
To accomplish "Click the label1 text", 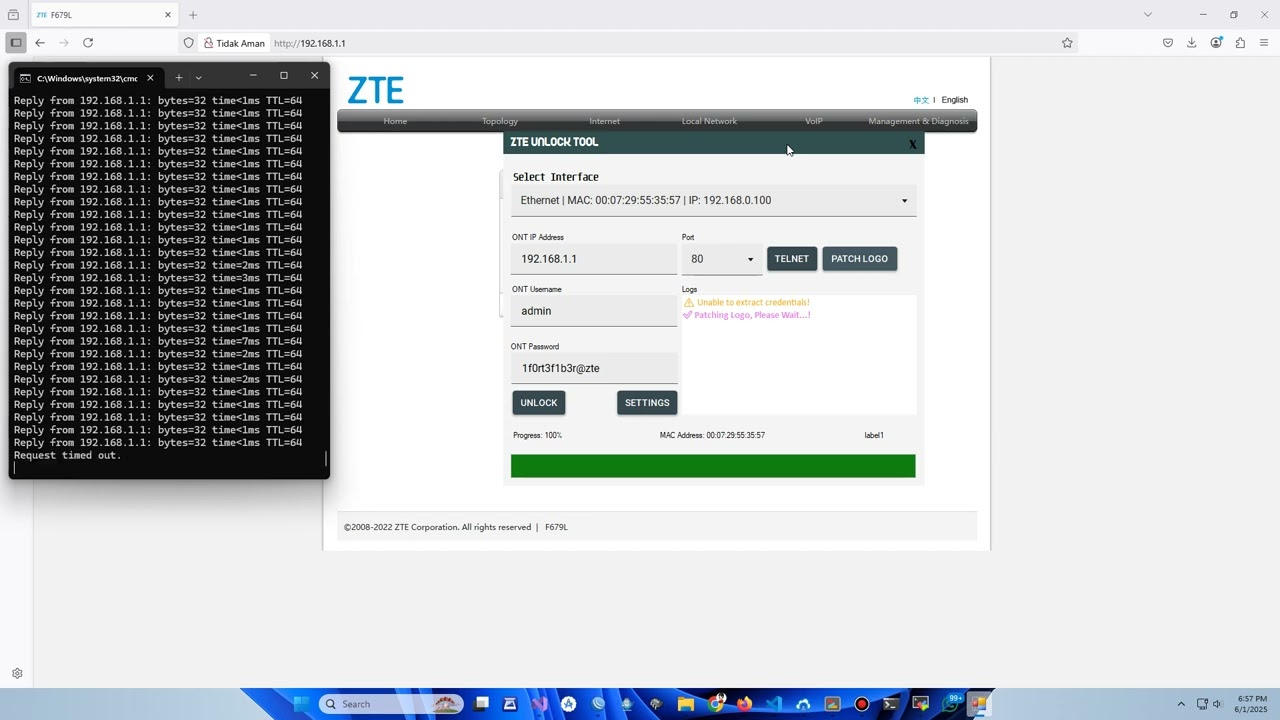I will point(874,436).
